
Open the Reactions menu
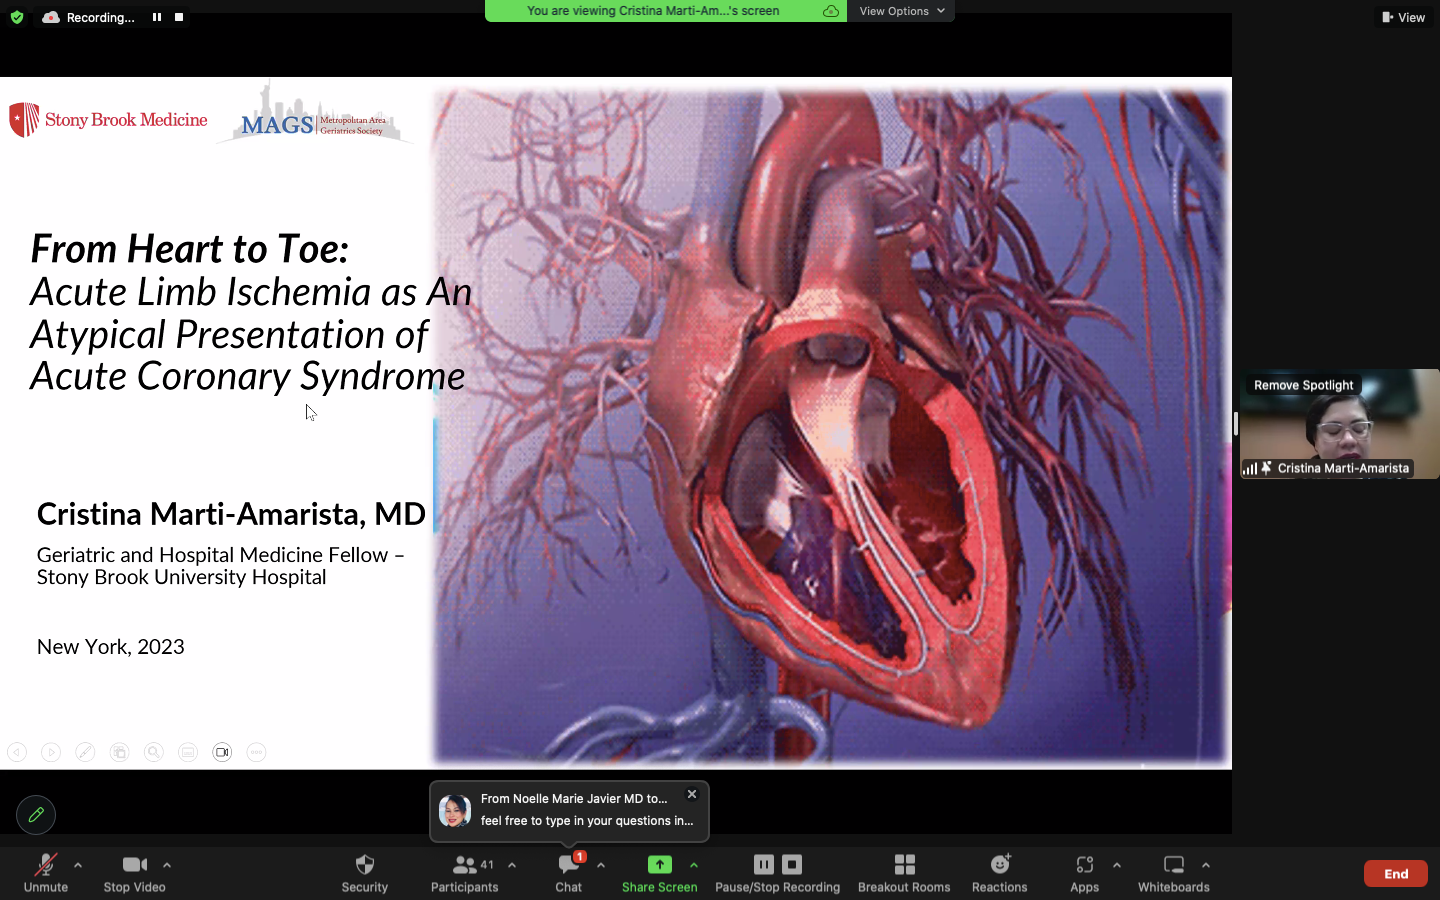(x=1000, y=873)
